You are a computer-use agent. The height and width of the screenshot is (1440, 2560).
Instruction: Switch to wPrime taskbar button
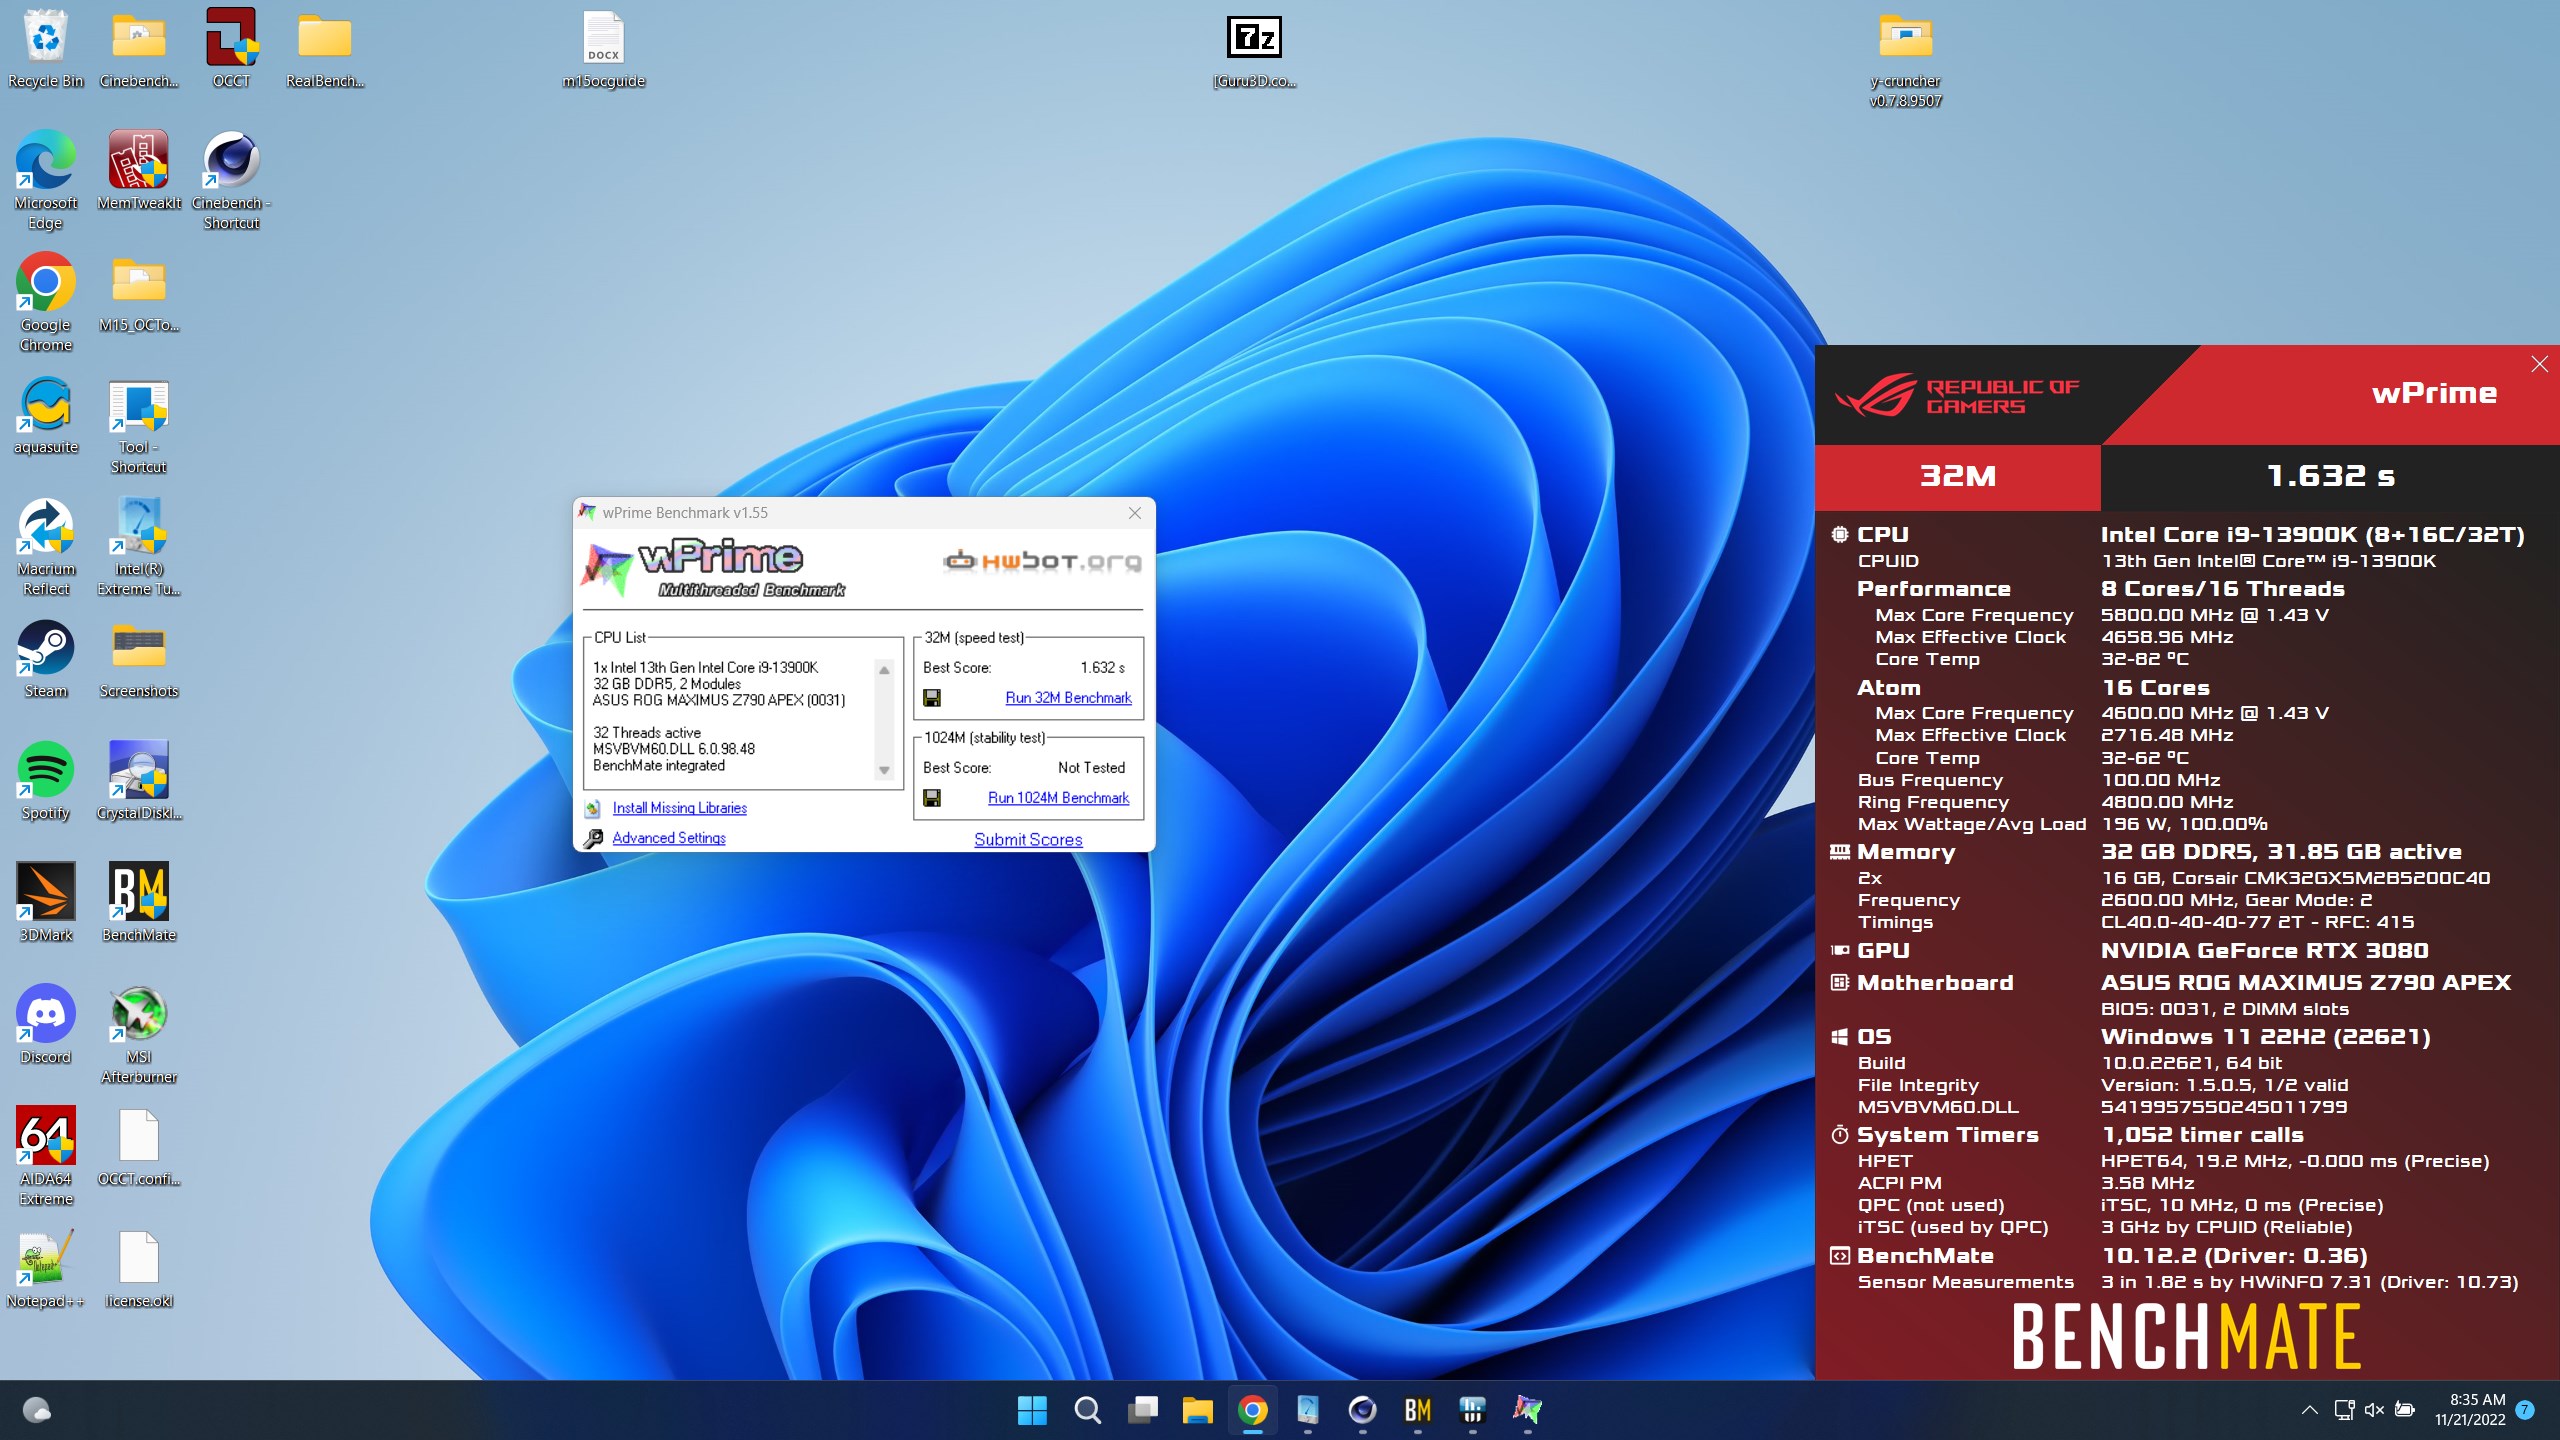(x=1527, y=1410)
